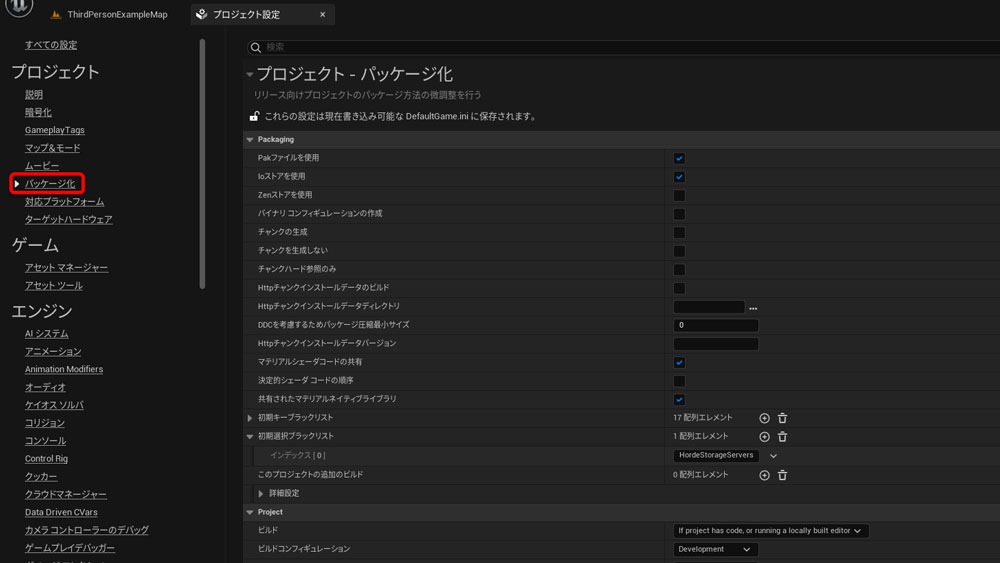Open the ムービー settings page

tap(42, 166)
